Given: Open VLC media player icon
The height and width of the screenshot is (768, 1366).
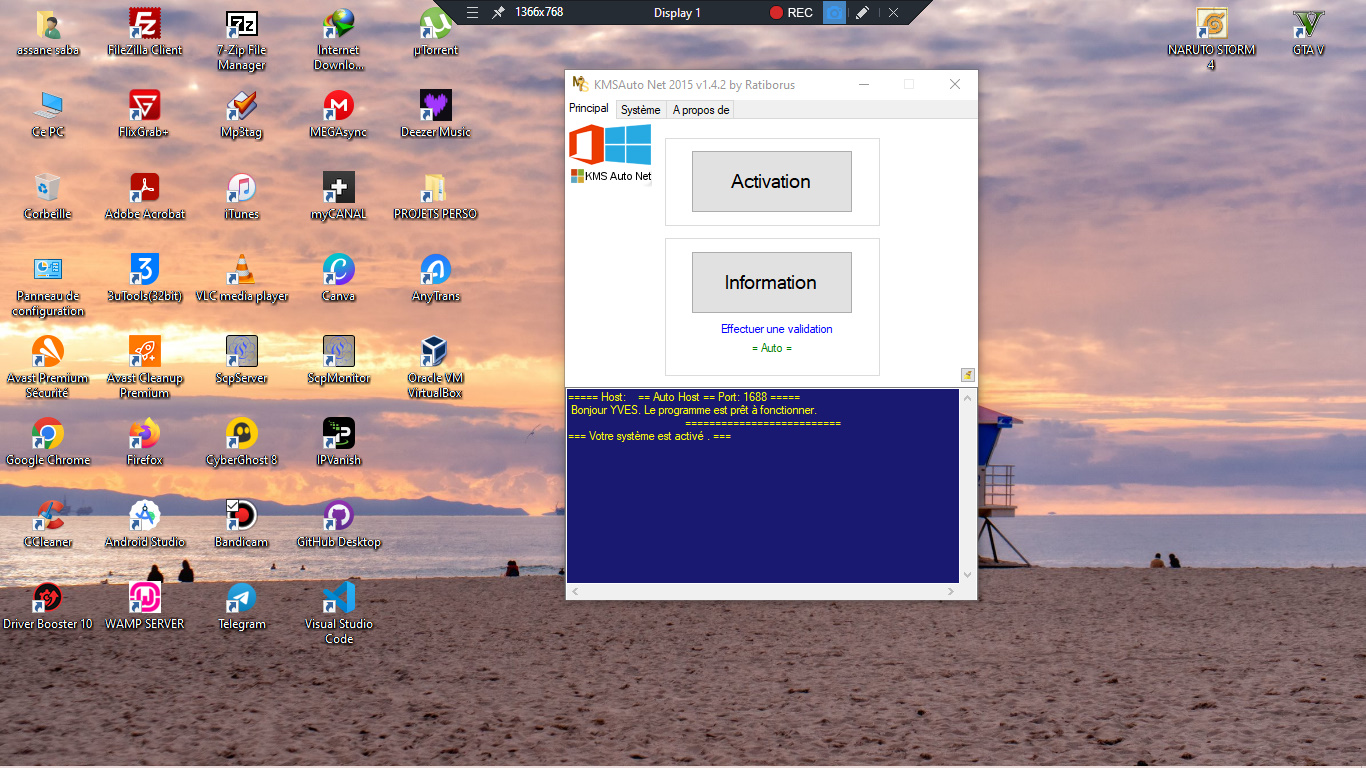Looking at the screenshot, I should point(241,279).
